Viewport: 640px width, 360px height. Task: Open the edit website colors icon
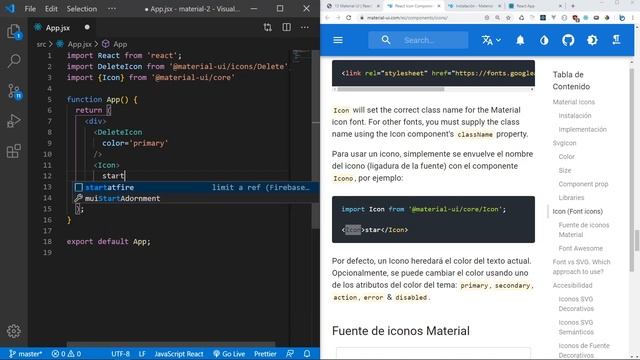coord(544,40)
